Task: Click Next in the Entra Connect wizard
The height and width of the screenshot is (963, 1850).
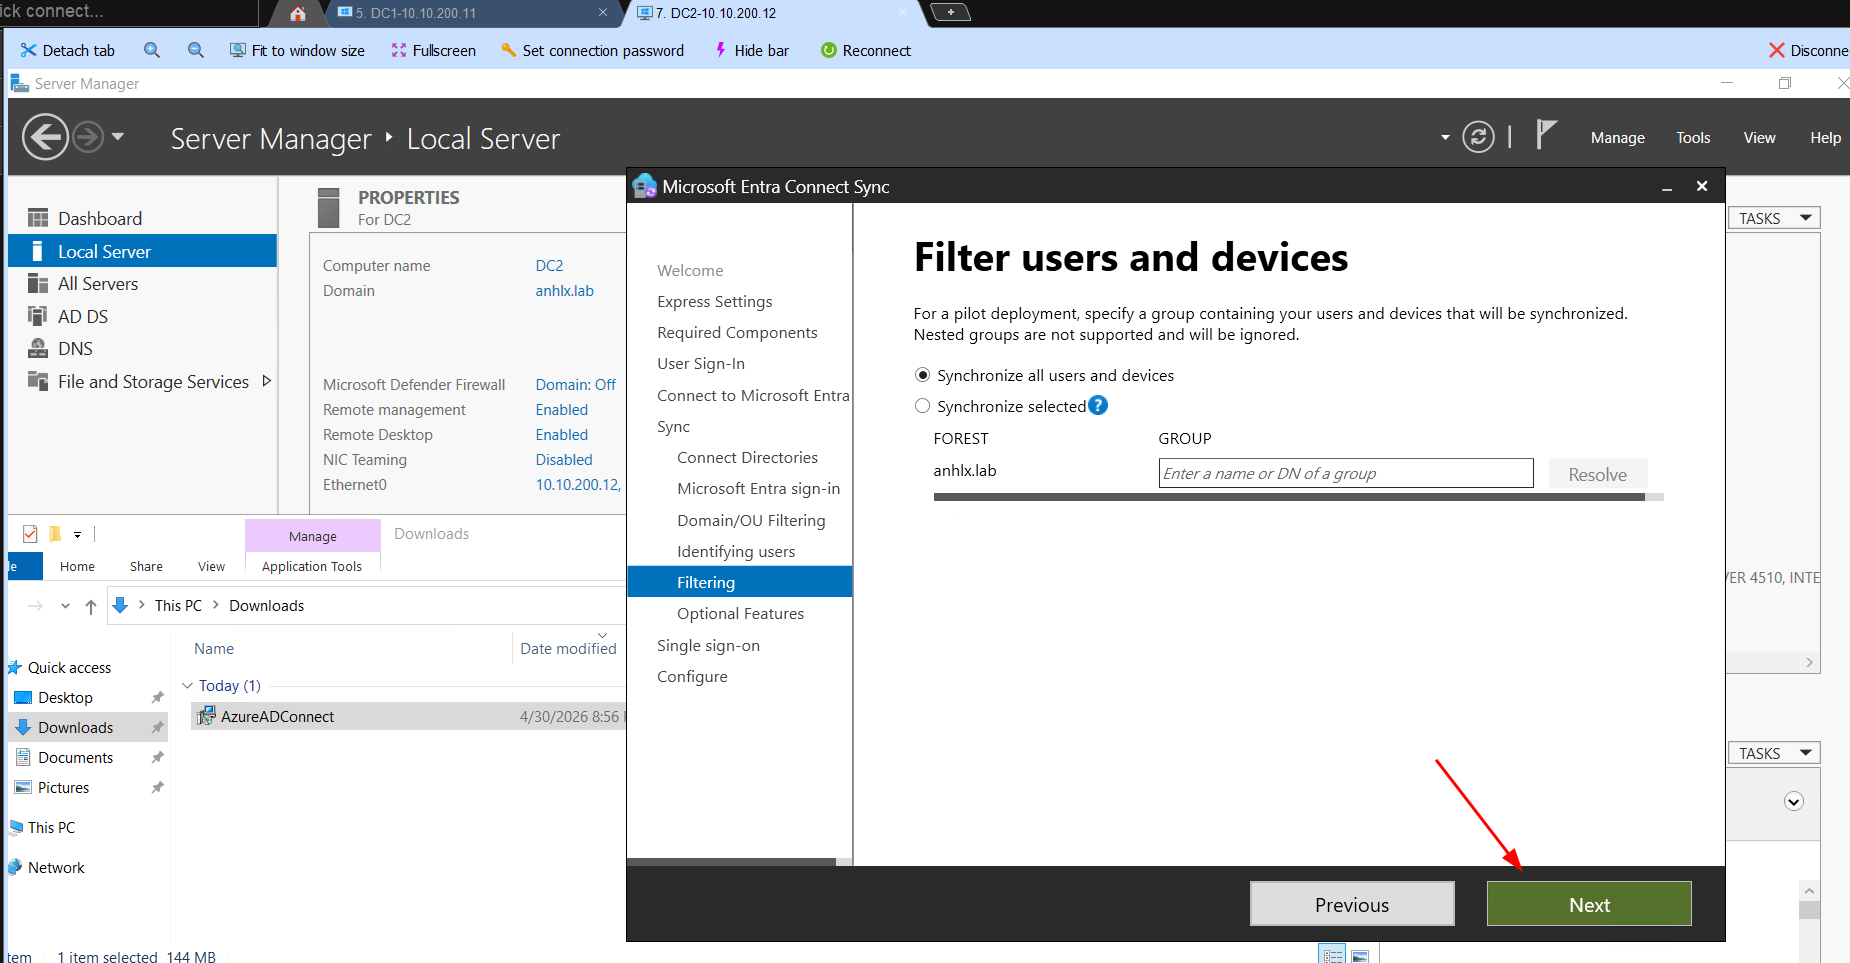Action: [1589, 904]
